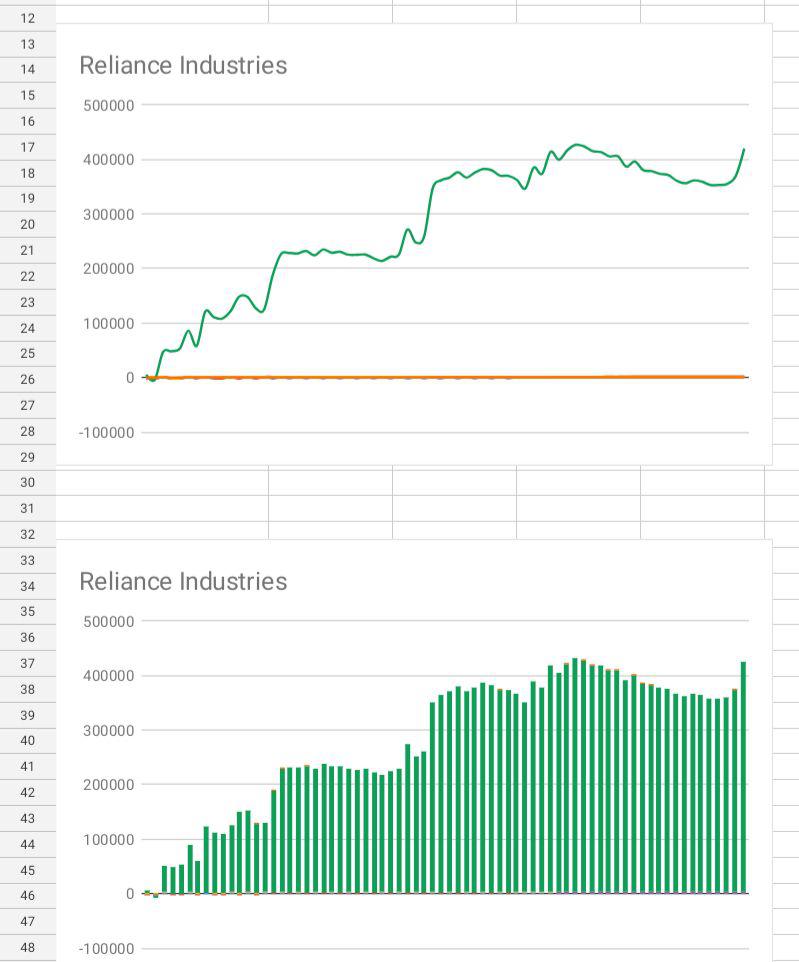
Task: Select row header 12
Action: (x=28, y=18)
